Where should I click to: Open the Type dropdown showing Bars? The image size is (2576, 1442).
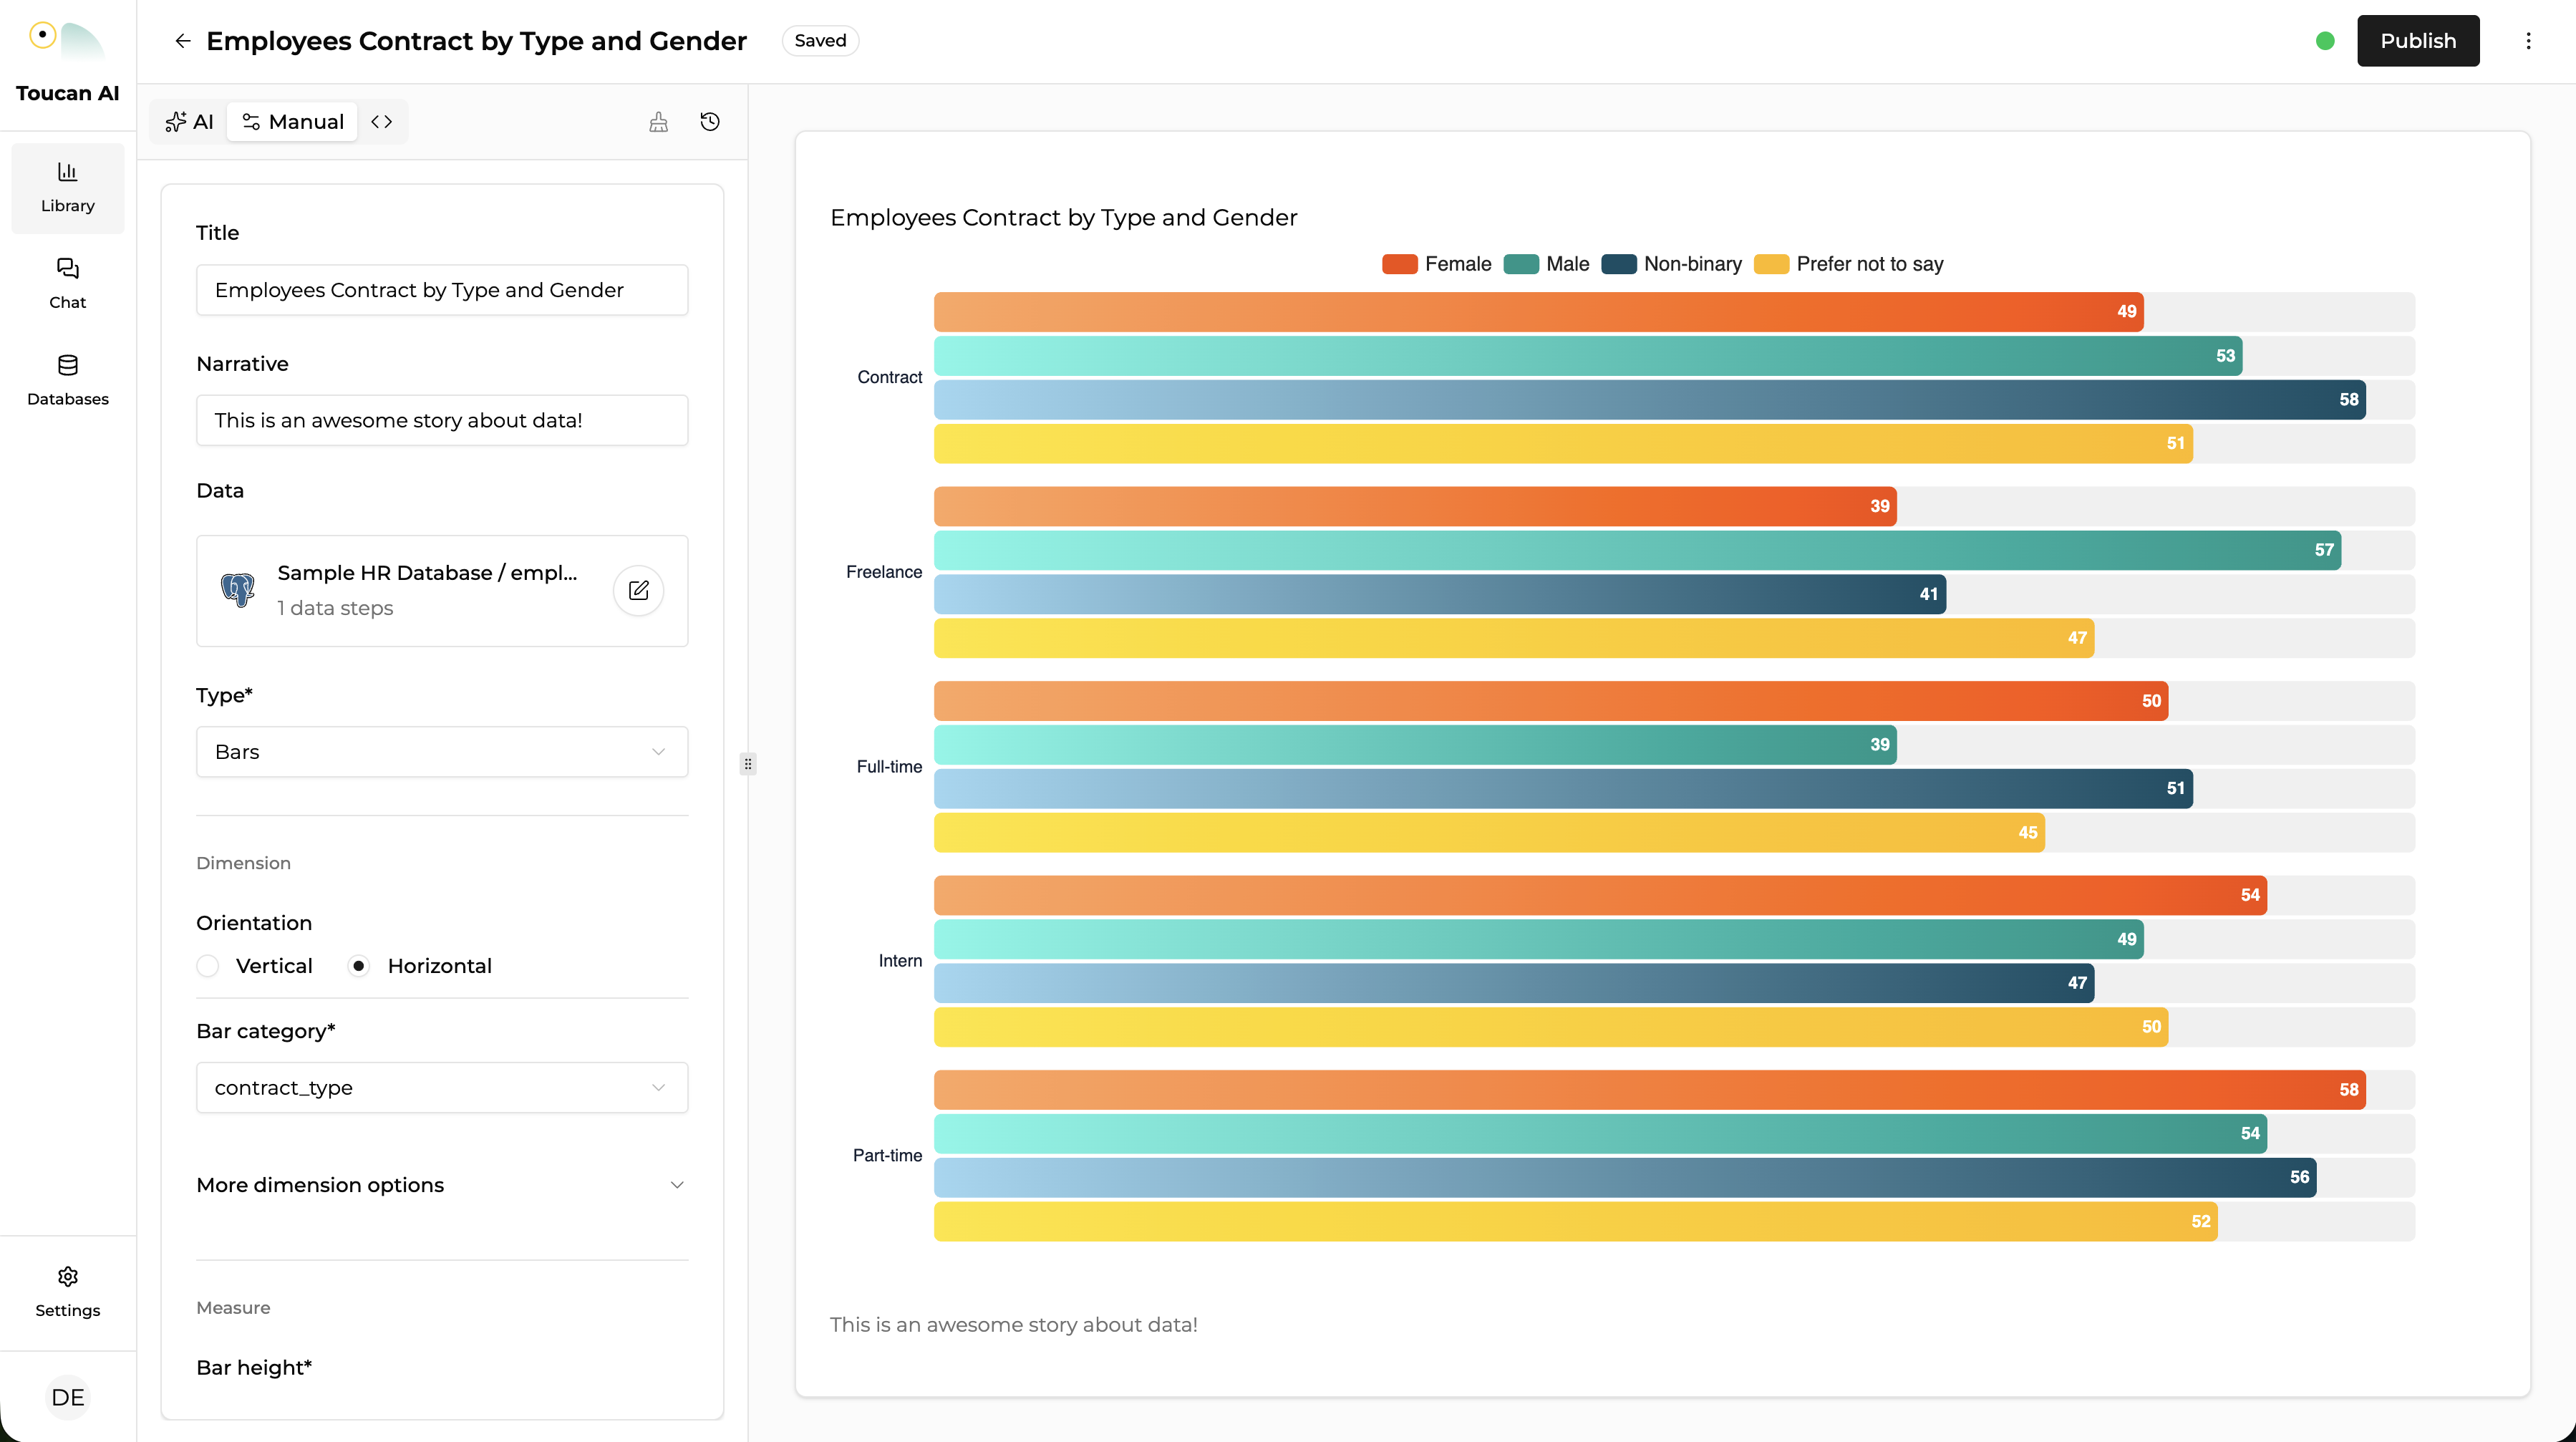(x=441, y=752)
